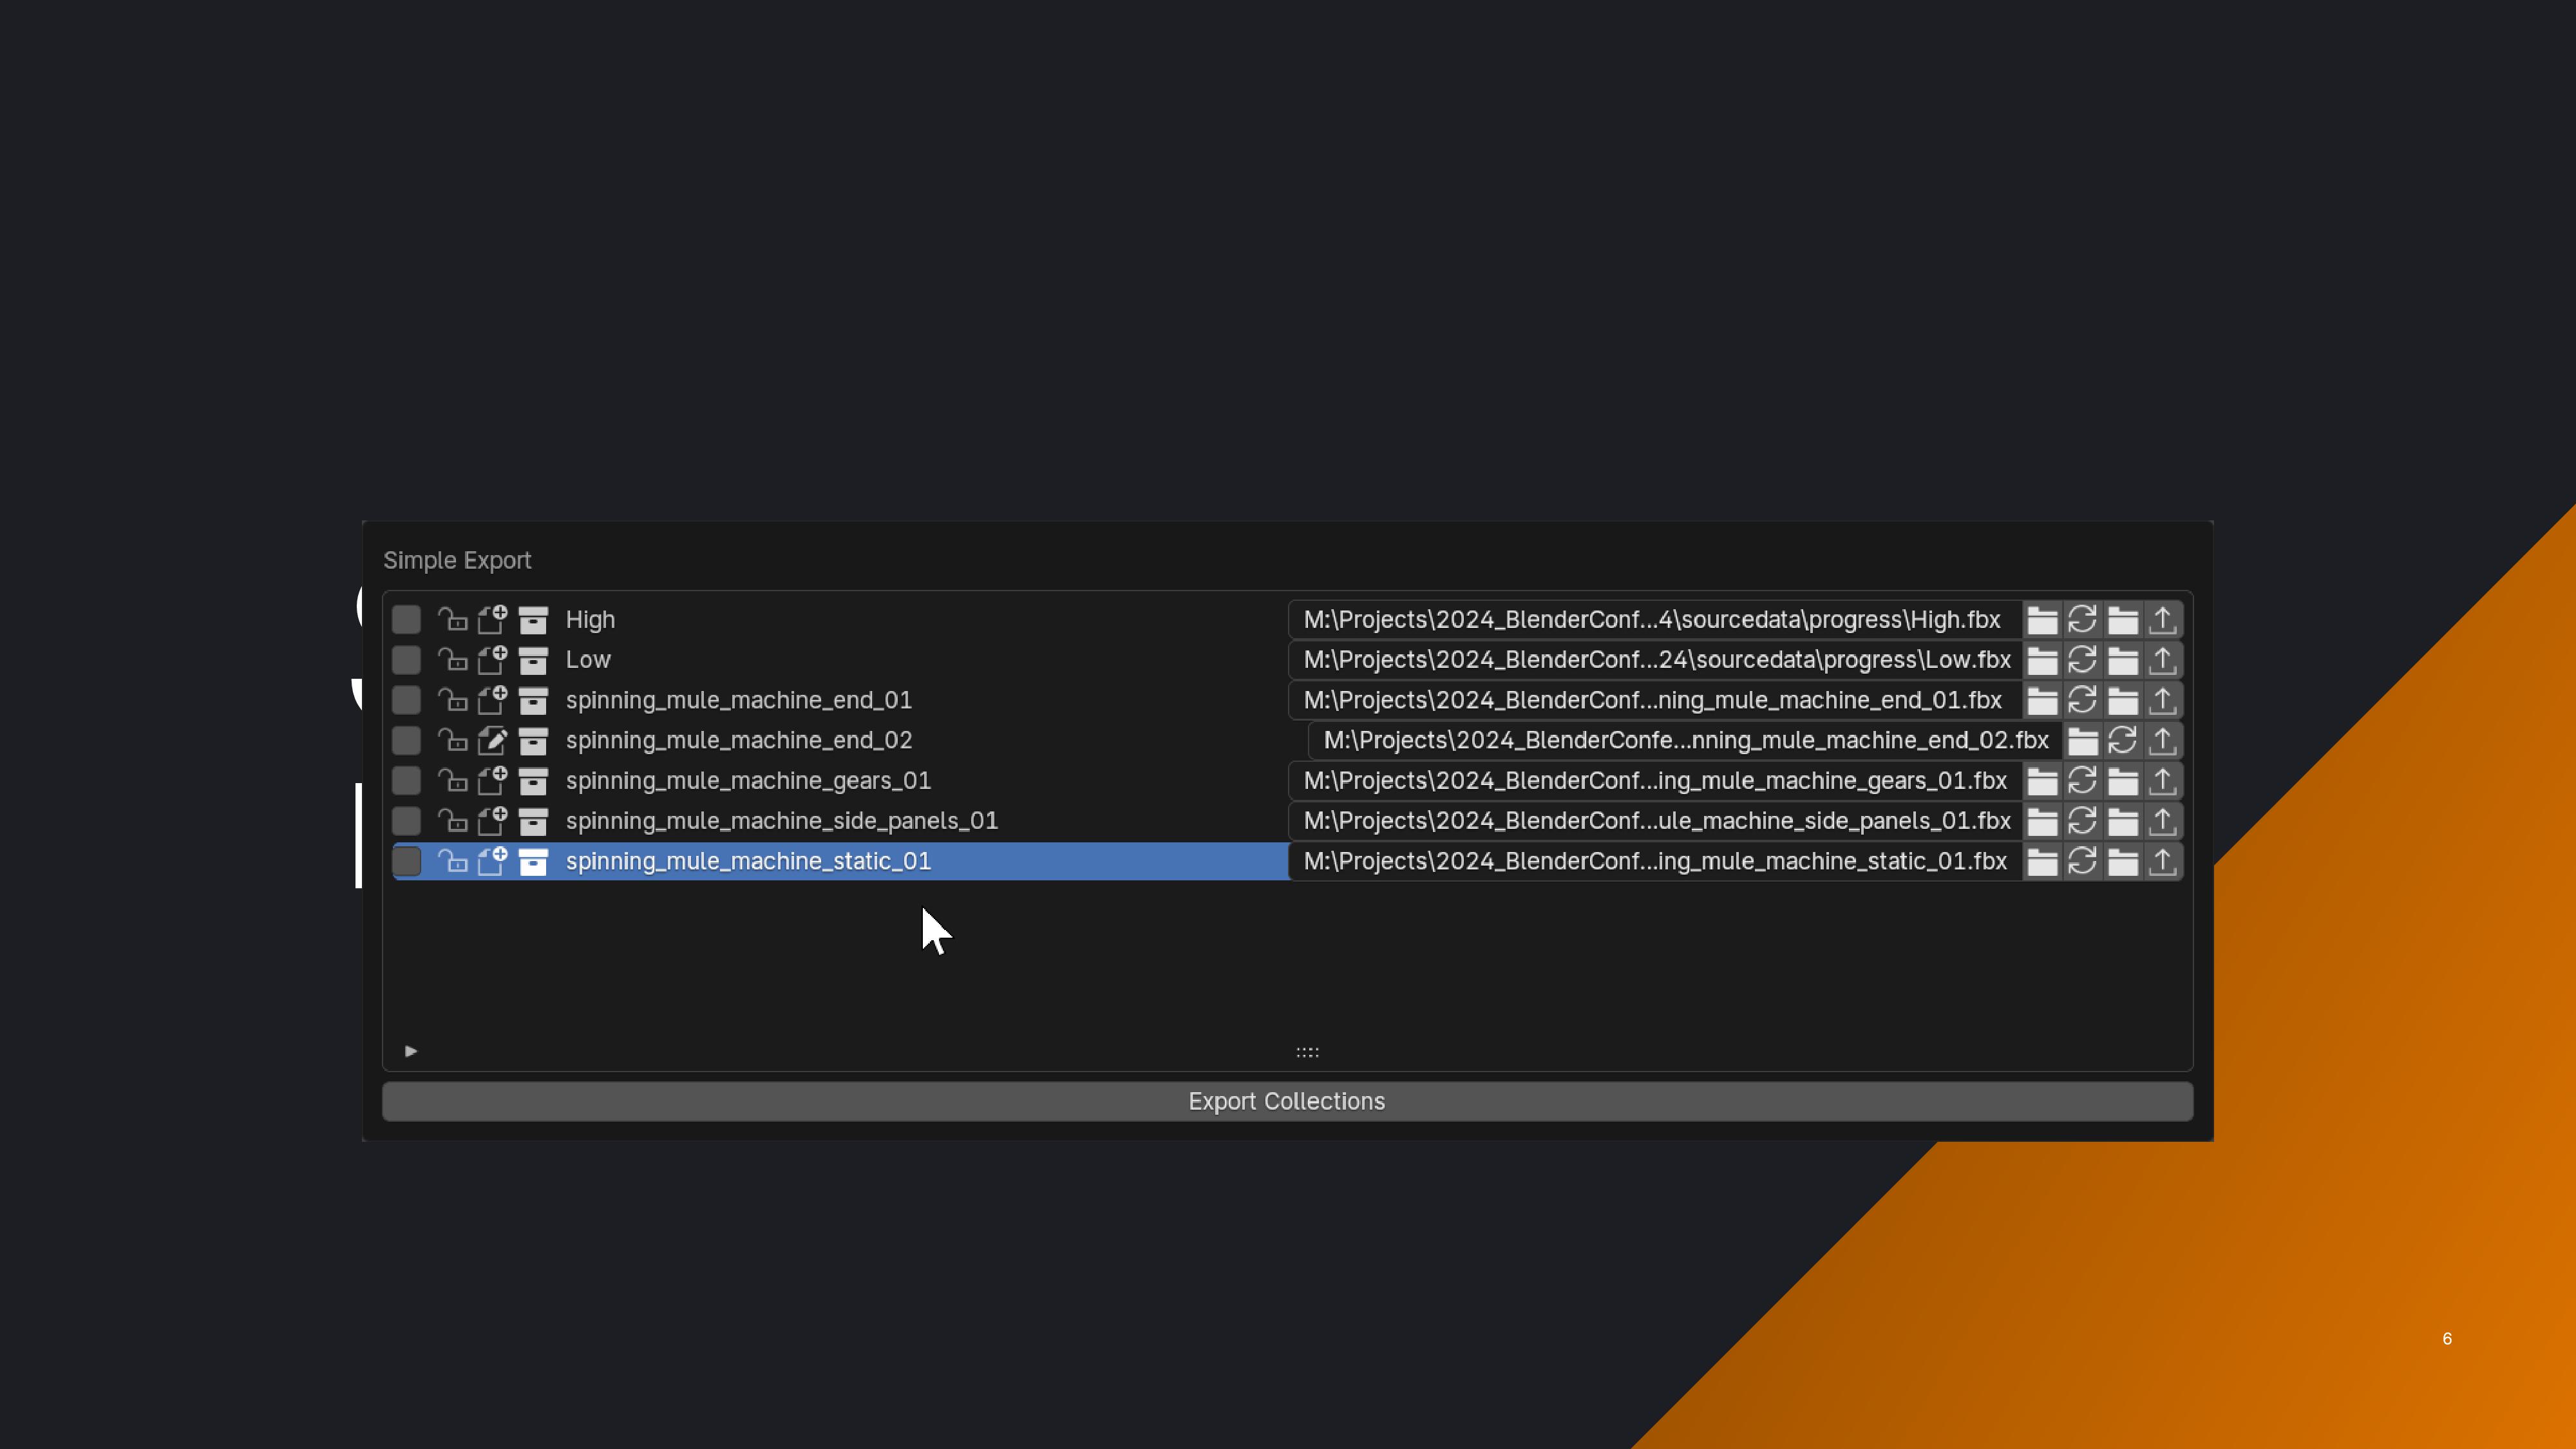Image resolution: width=2576 pixels, height=1449 pixels.
Task: Select spinning_mule_machine_gears_01 collection name
Action: coord(748,781)
